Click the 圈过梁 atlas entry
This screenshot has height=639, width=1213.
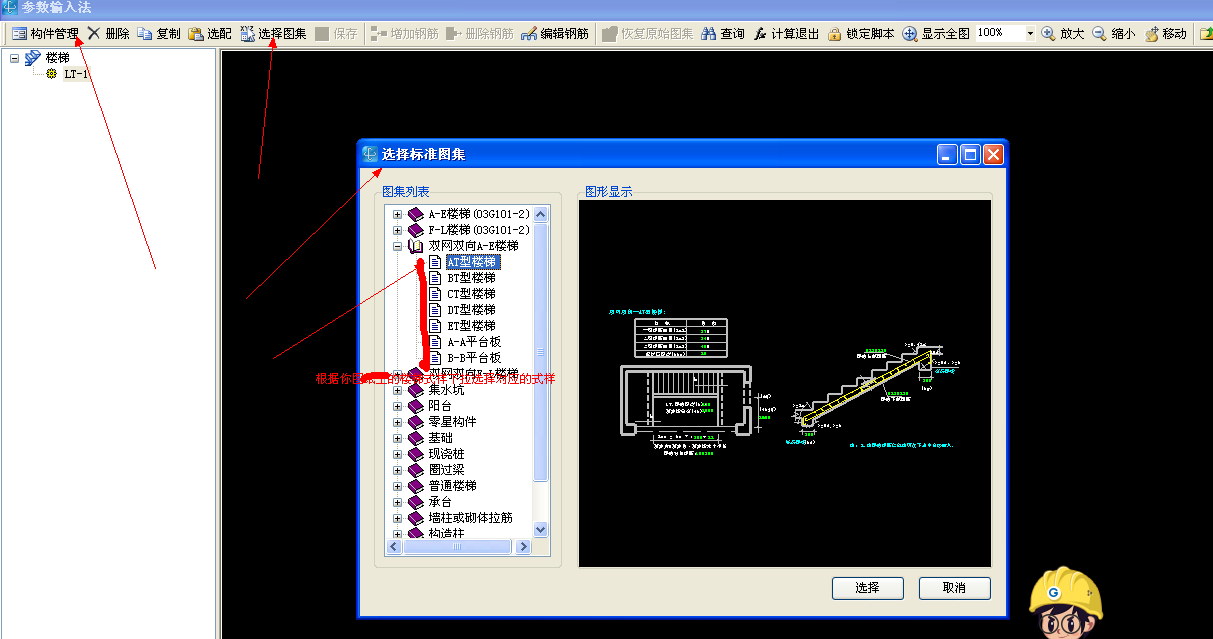coord(446,470)
